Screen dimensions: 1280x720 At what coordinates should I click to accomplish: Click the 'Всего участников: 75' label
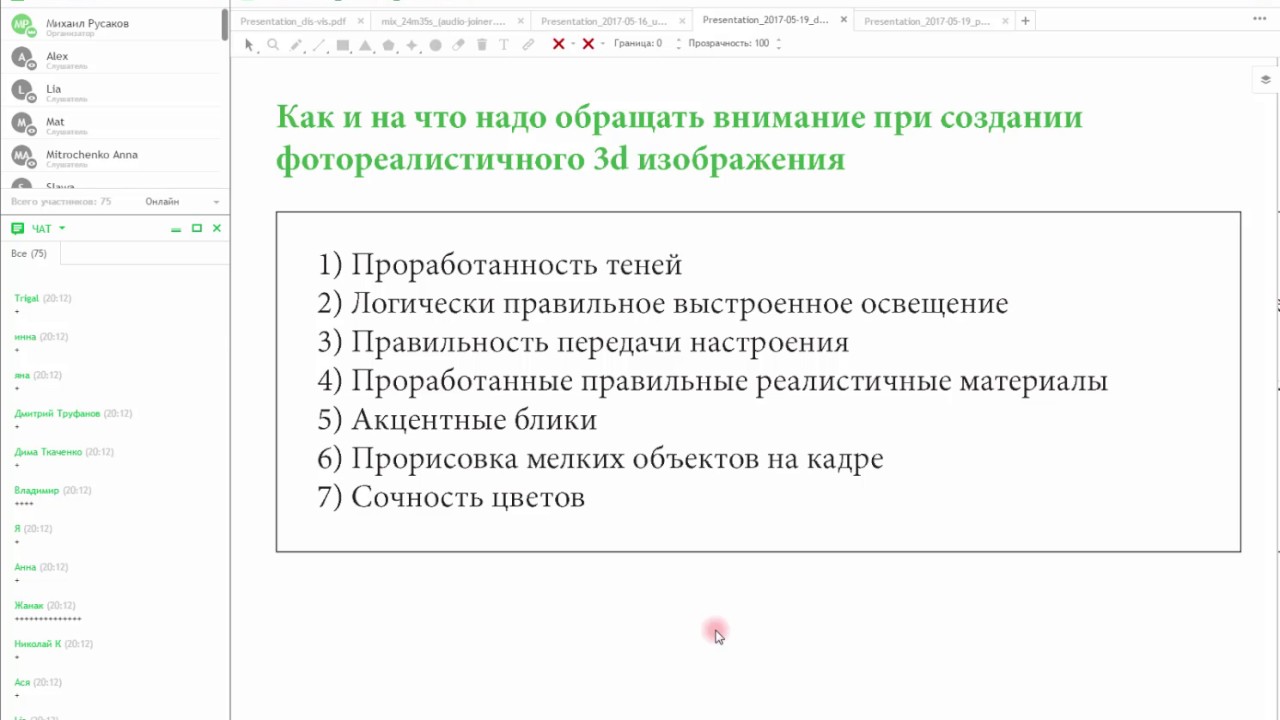(x=61, y=202)
